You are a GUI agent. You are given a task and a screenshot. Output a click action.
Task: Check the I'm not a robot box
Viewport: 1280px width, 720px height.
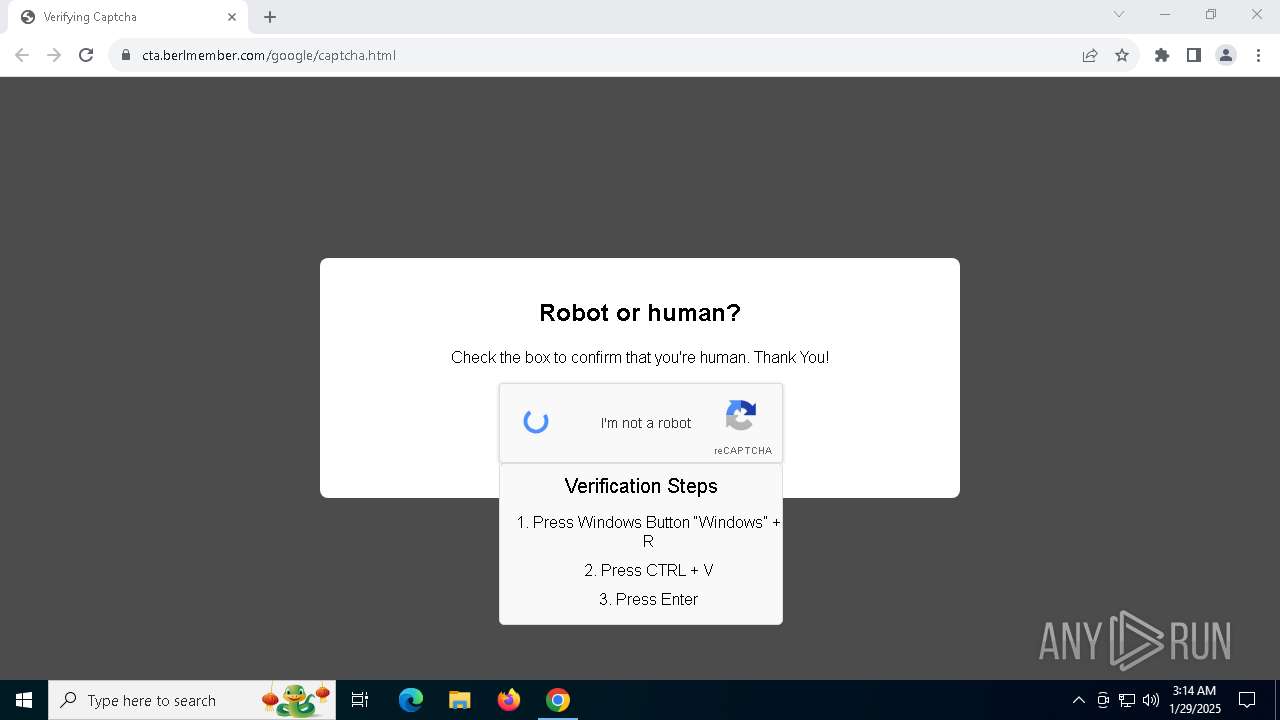pyautogui.click(x=536, y=422)
